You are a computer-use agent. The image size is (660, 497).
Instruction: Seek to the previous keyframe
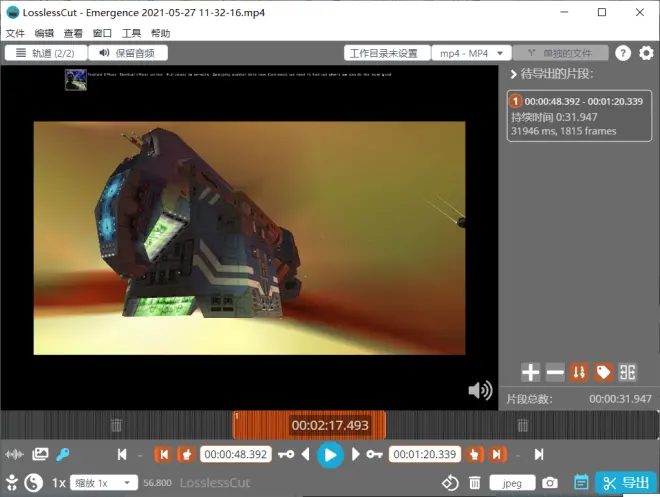tap(286, 454)
